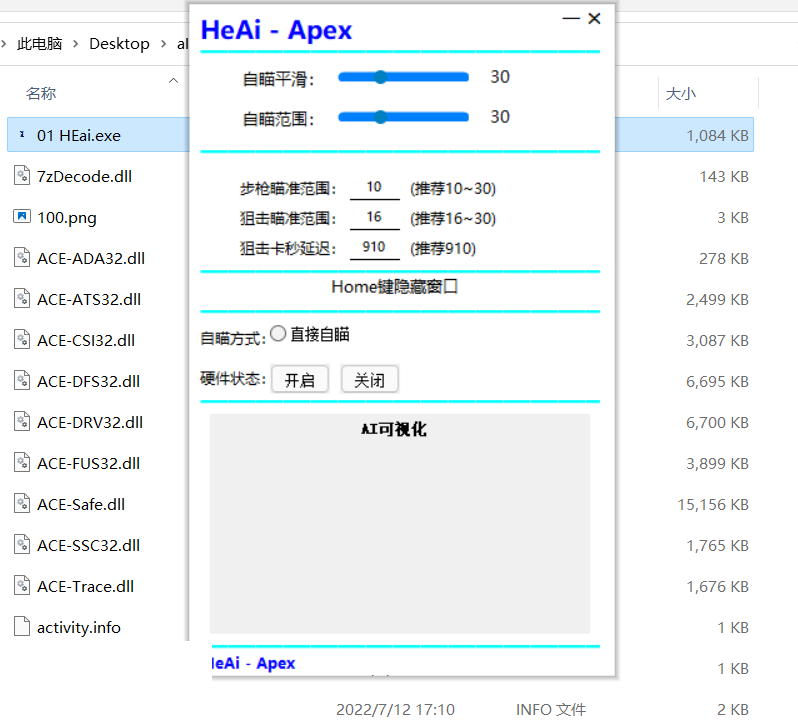The image size is (798, 725).
Task: Click the ACE-FUS32.dll file icon
Action: point(22,462)
